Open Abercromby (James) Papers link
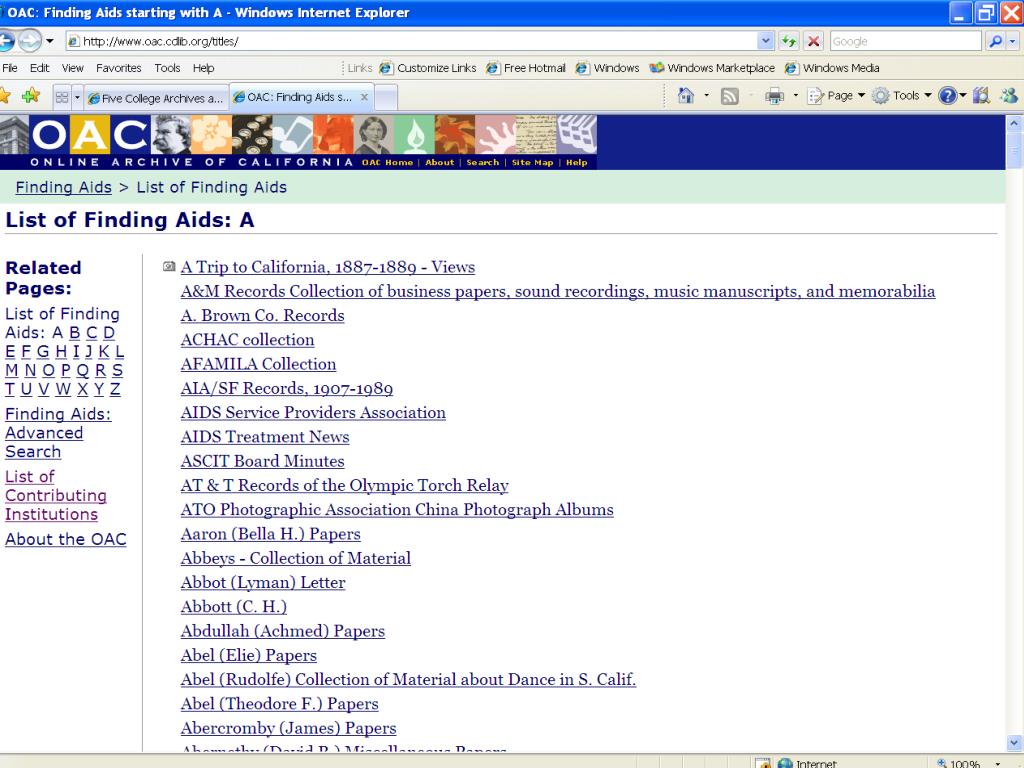 click(x=288, y=728)
